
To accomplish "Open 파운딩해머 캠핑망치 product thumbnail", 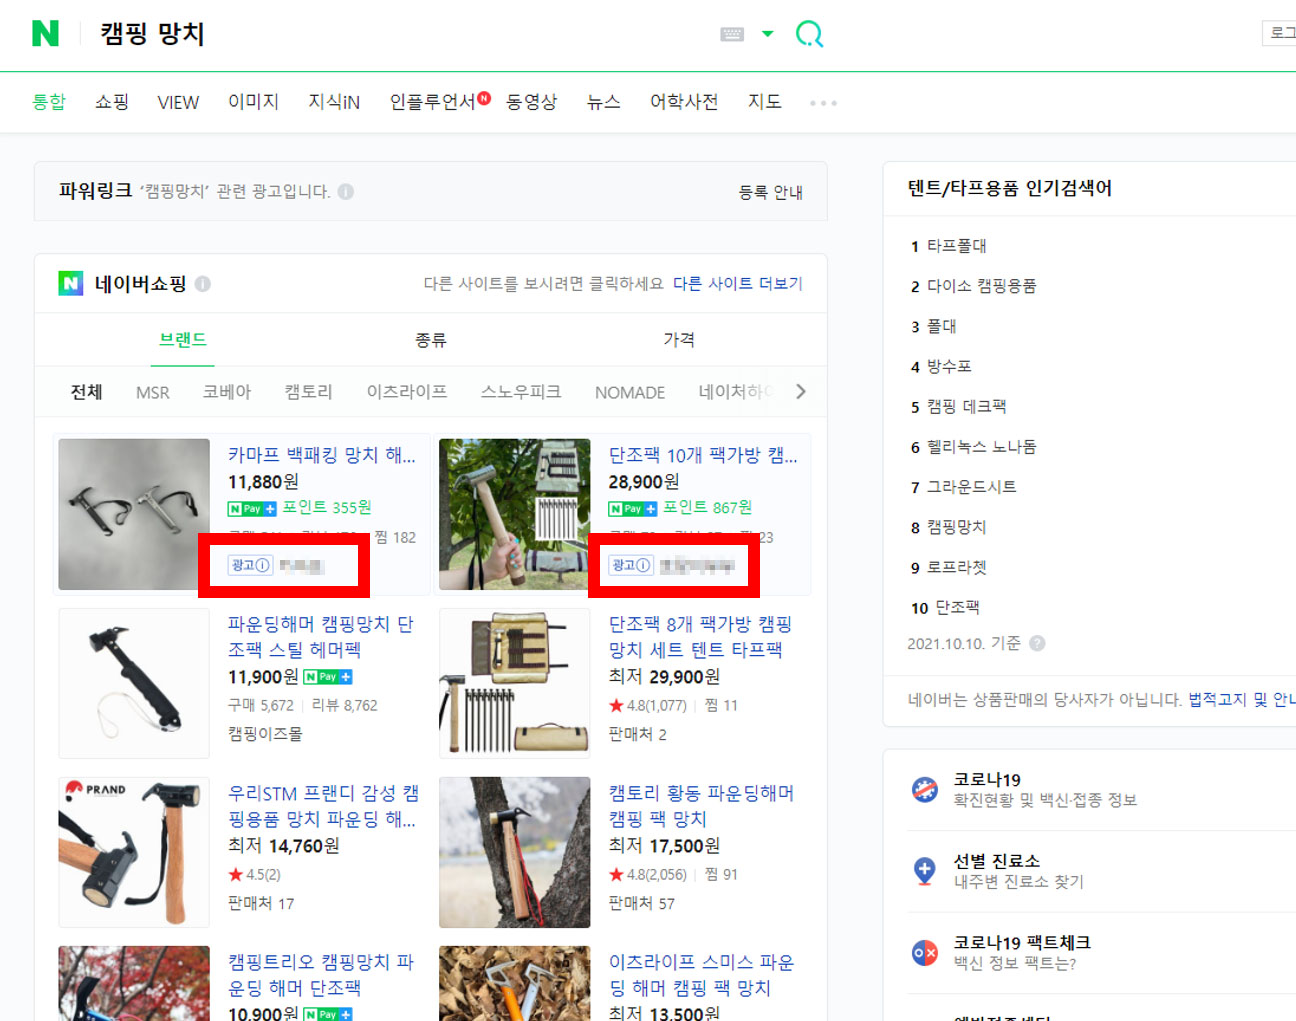I will 134,683.
